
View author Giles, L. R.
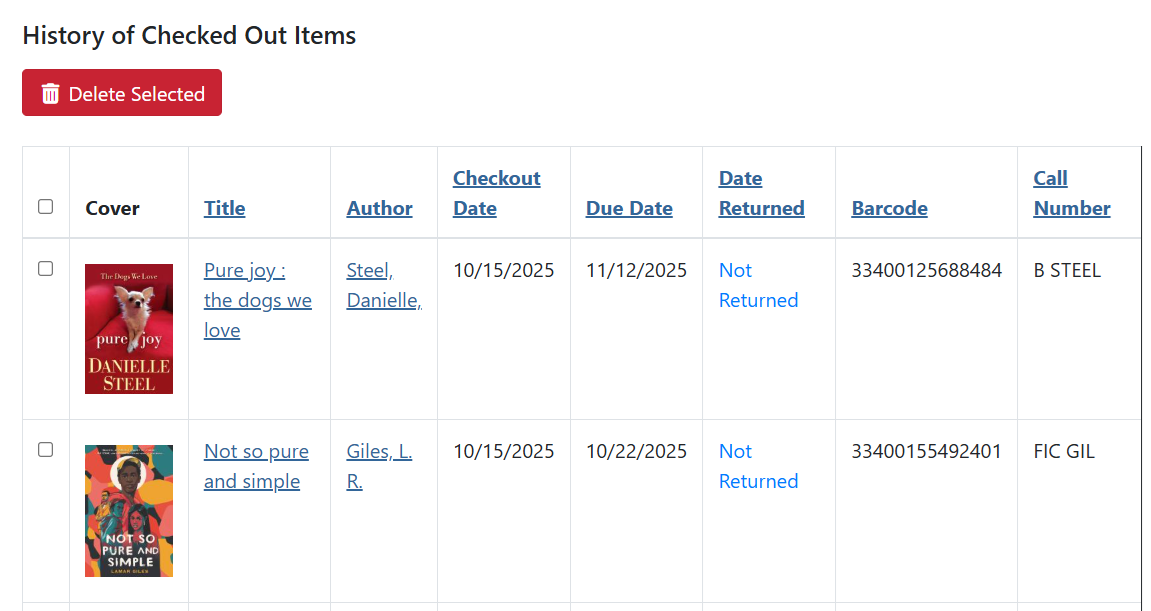point(379,466)
